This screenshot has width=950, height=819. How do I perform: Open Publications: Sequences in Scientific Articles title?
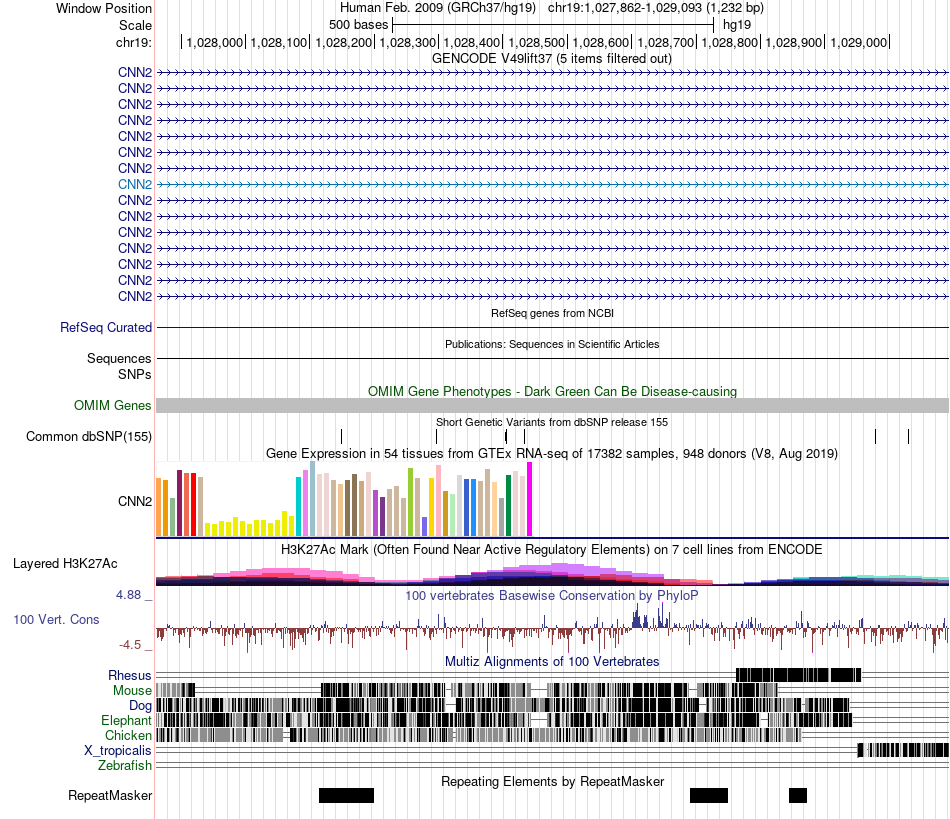coord(552,344)
